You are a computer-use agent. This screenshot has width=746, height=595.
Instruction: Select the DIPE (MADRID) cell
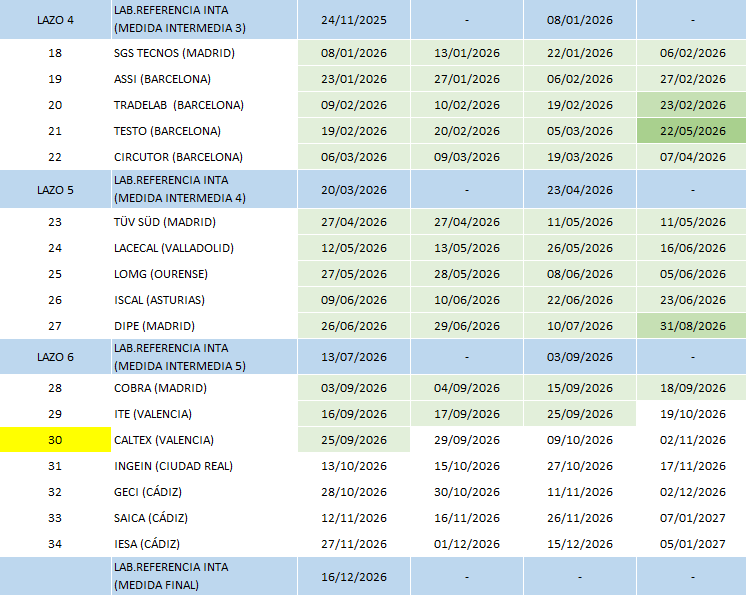click(204, 326)
